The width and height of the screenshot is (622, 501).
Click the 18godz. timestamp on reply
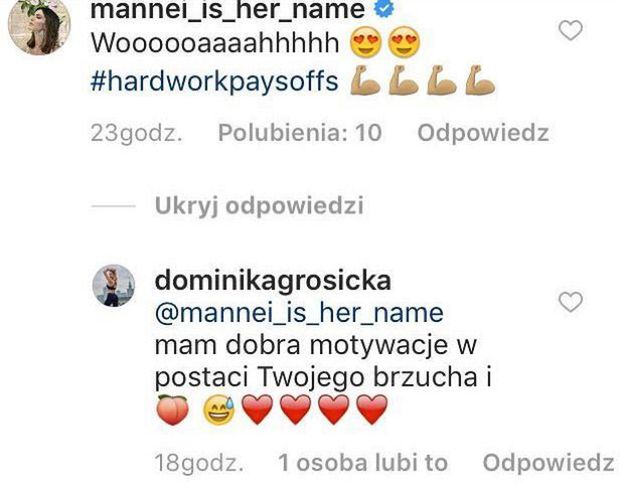click(x=199, y=462)
